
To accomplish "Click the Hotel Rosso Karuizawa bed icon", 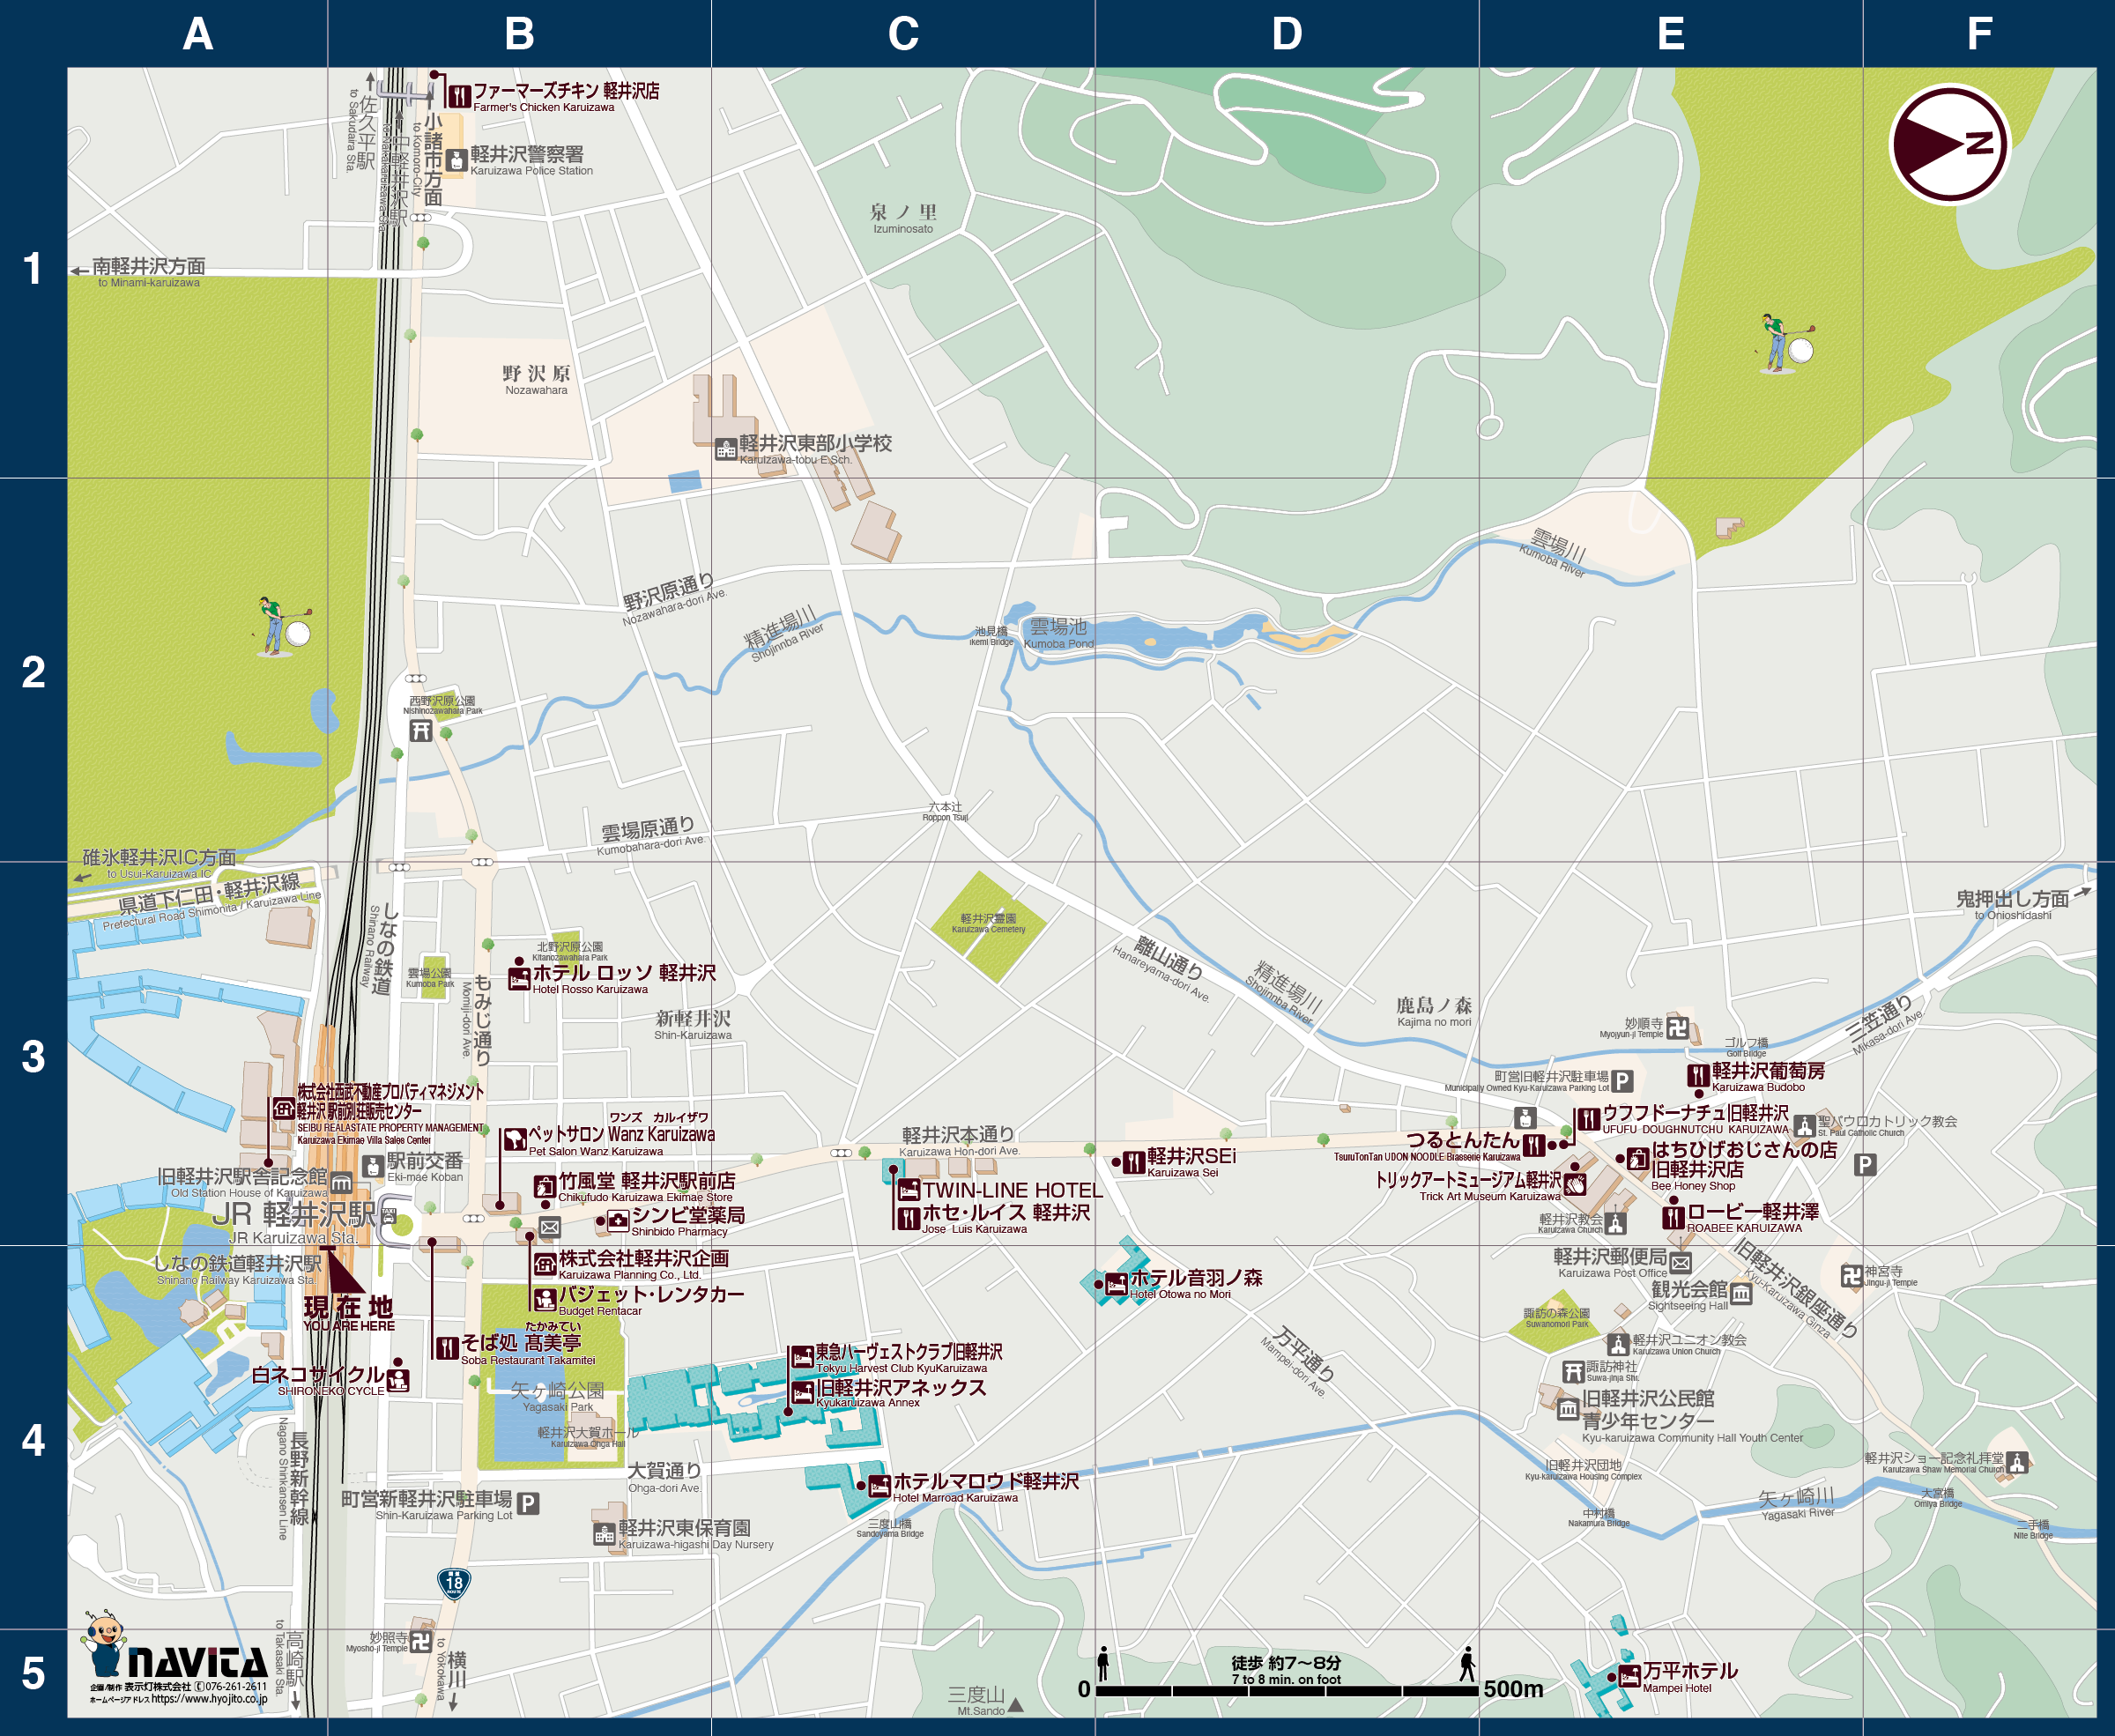I will coord(518,978).
